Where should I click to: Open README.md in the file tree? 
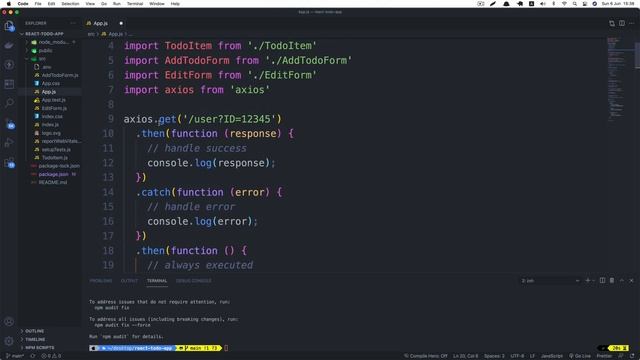click(x=52, y=182)
